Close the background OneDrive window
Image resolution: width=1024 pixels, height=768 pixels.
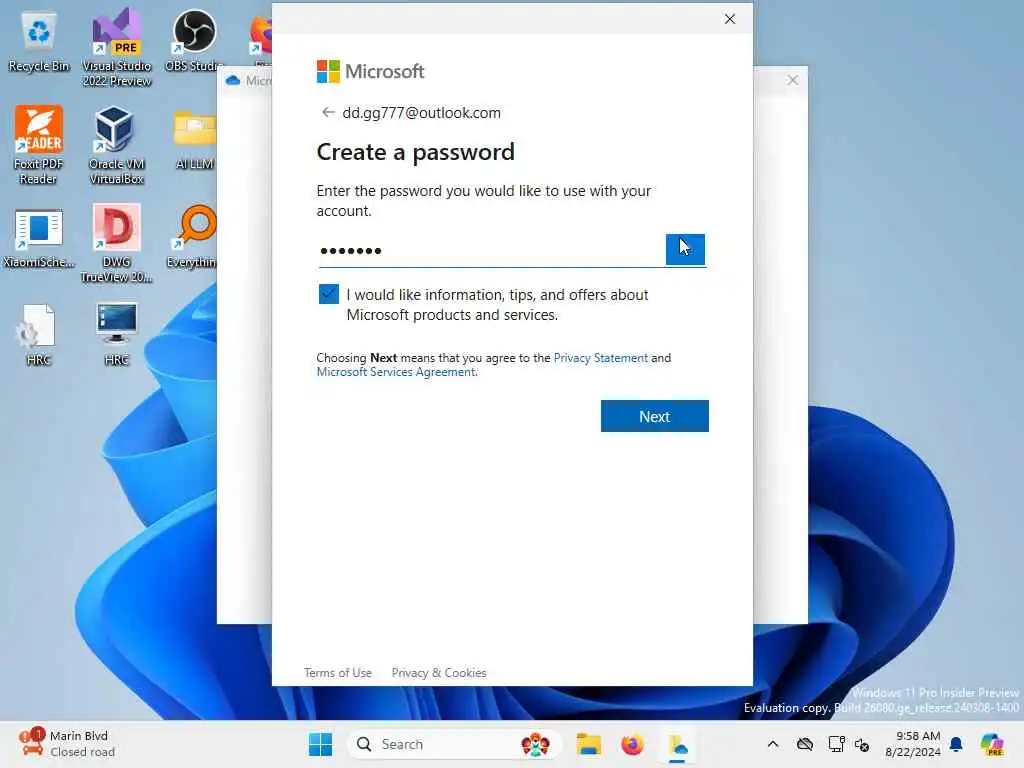(x=792, y=80)
